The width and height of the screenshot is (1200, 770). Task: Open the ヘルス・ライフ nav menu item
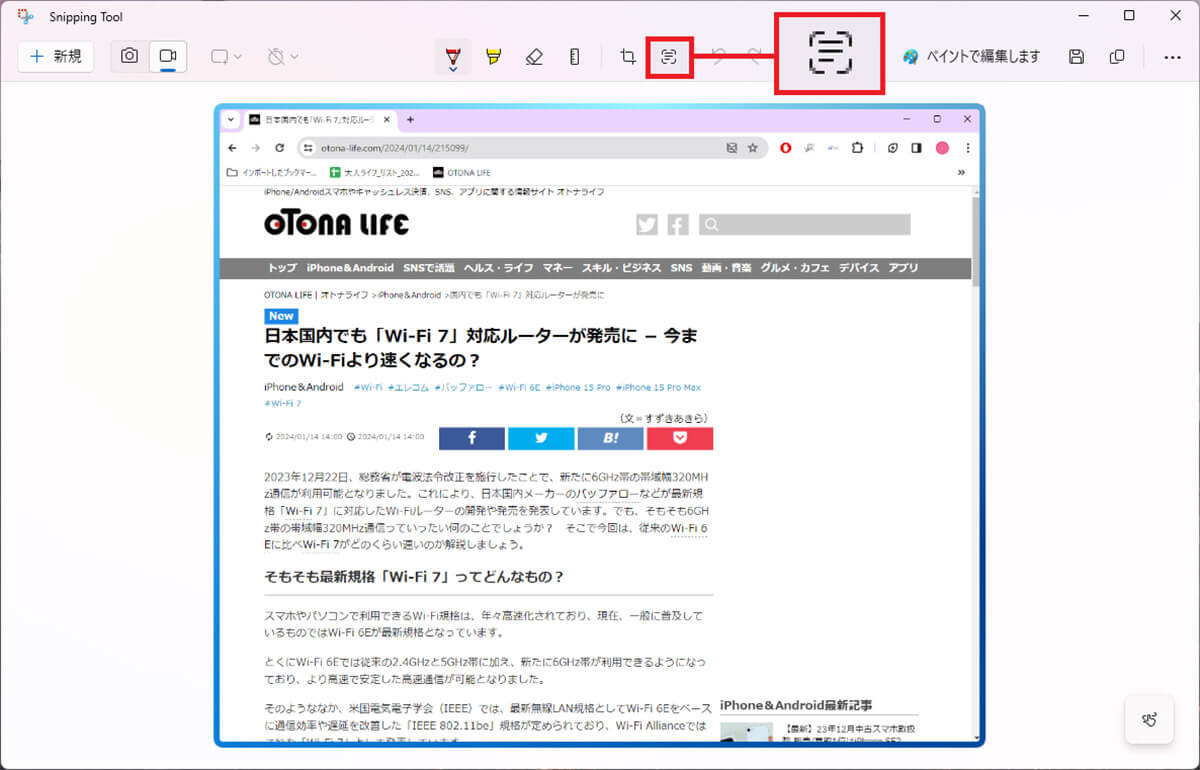pos(498,268)
